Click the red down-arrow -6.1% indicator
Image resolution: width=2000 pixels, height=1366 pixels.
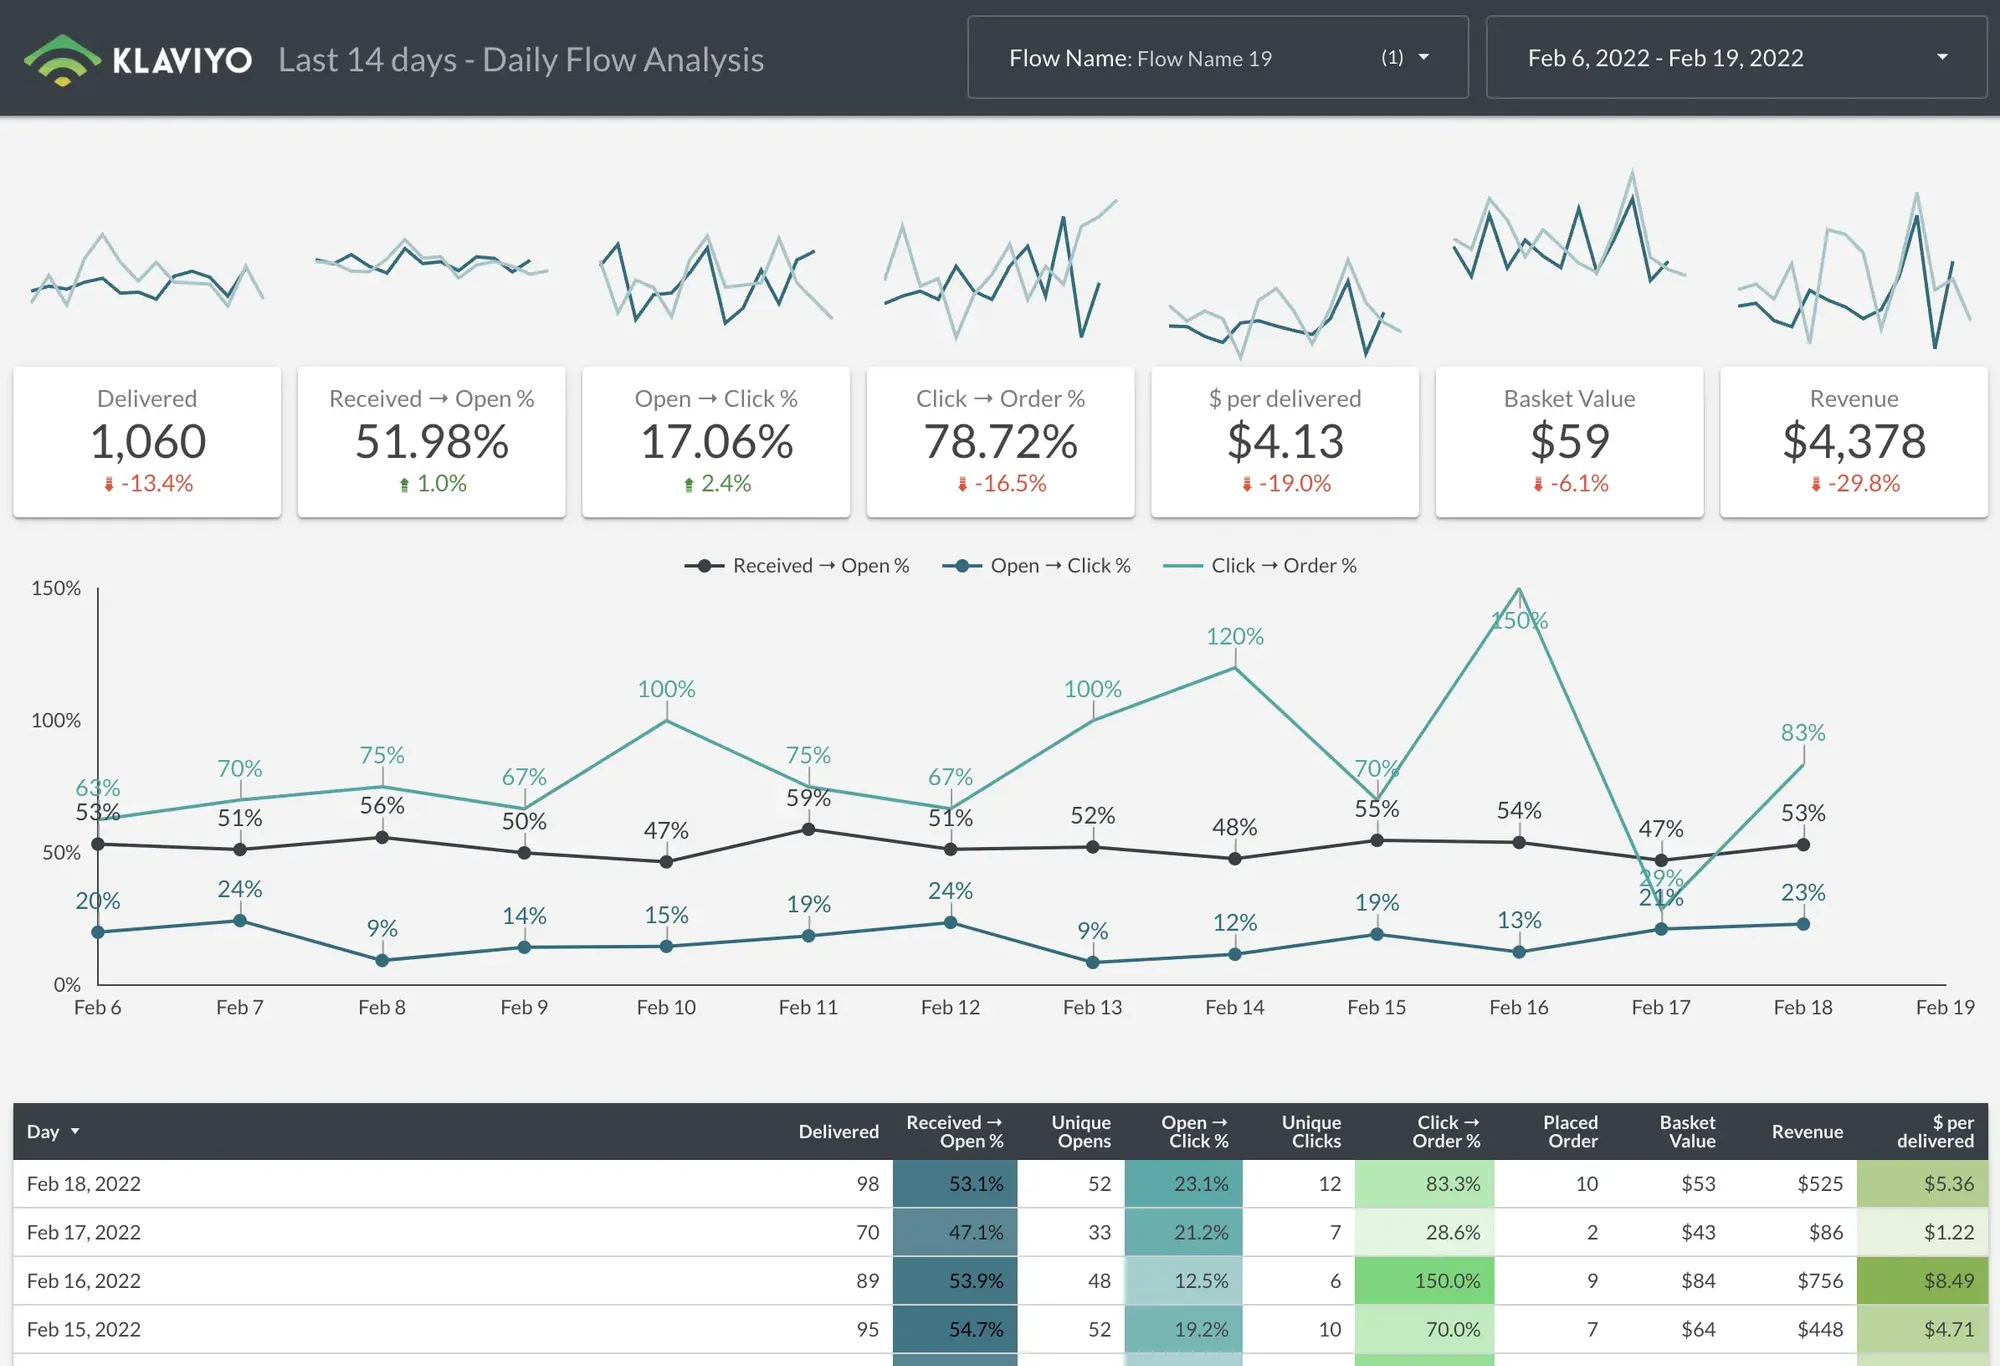pyautogui.click(x=1570, y=484)
